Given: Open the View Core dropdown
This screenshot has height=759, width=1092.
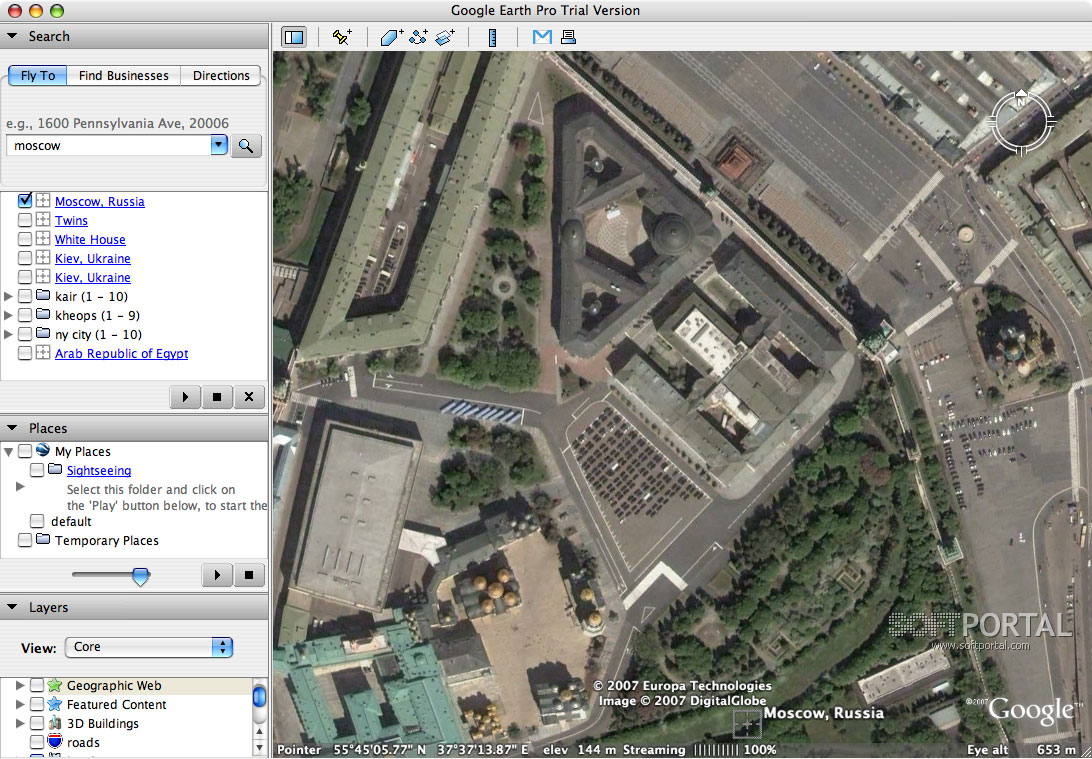Looking at the screenshot, I should pos(150,647).
